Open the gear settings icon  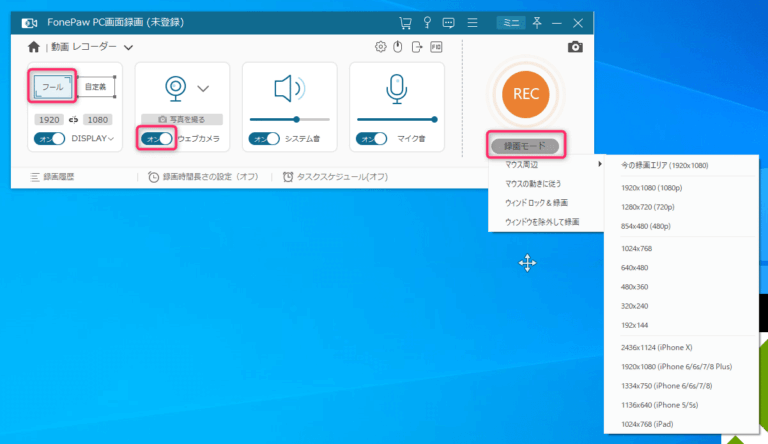click(x=380, y=47)
